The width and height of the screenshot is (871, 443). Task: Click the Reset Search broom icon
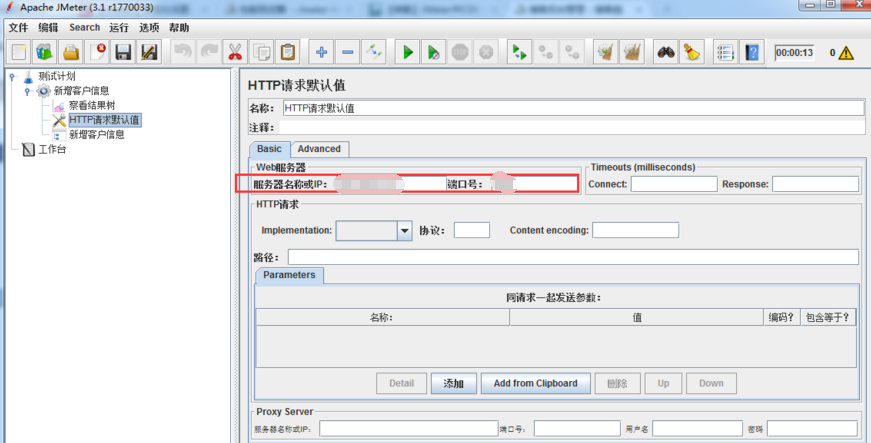[x=691, y=53]
